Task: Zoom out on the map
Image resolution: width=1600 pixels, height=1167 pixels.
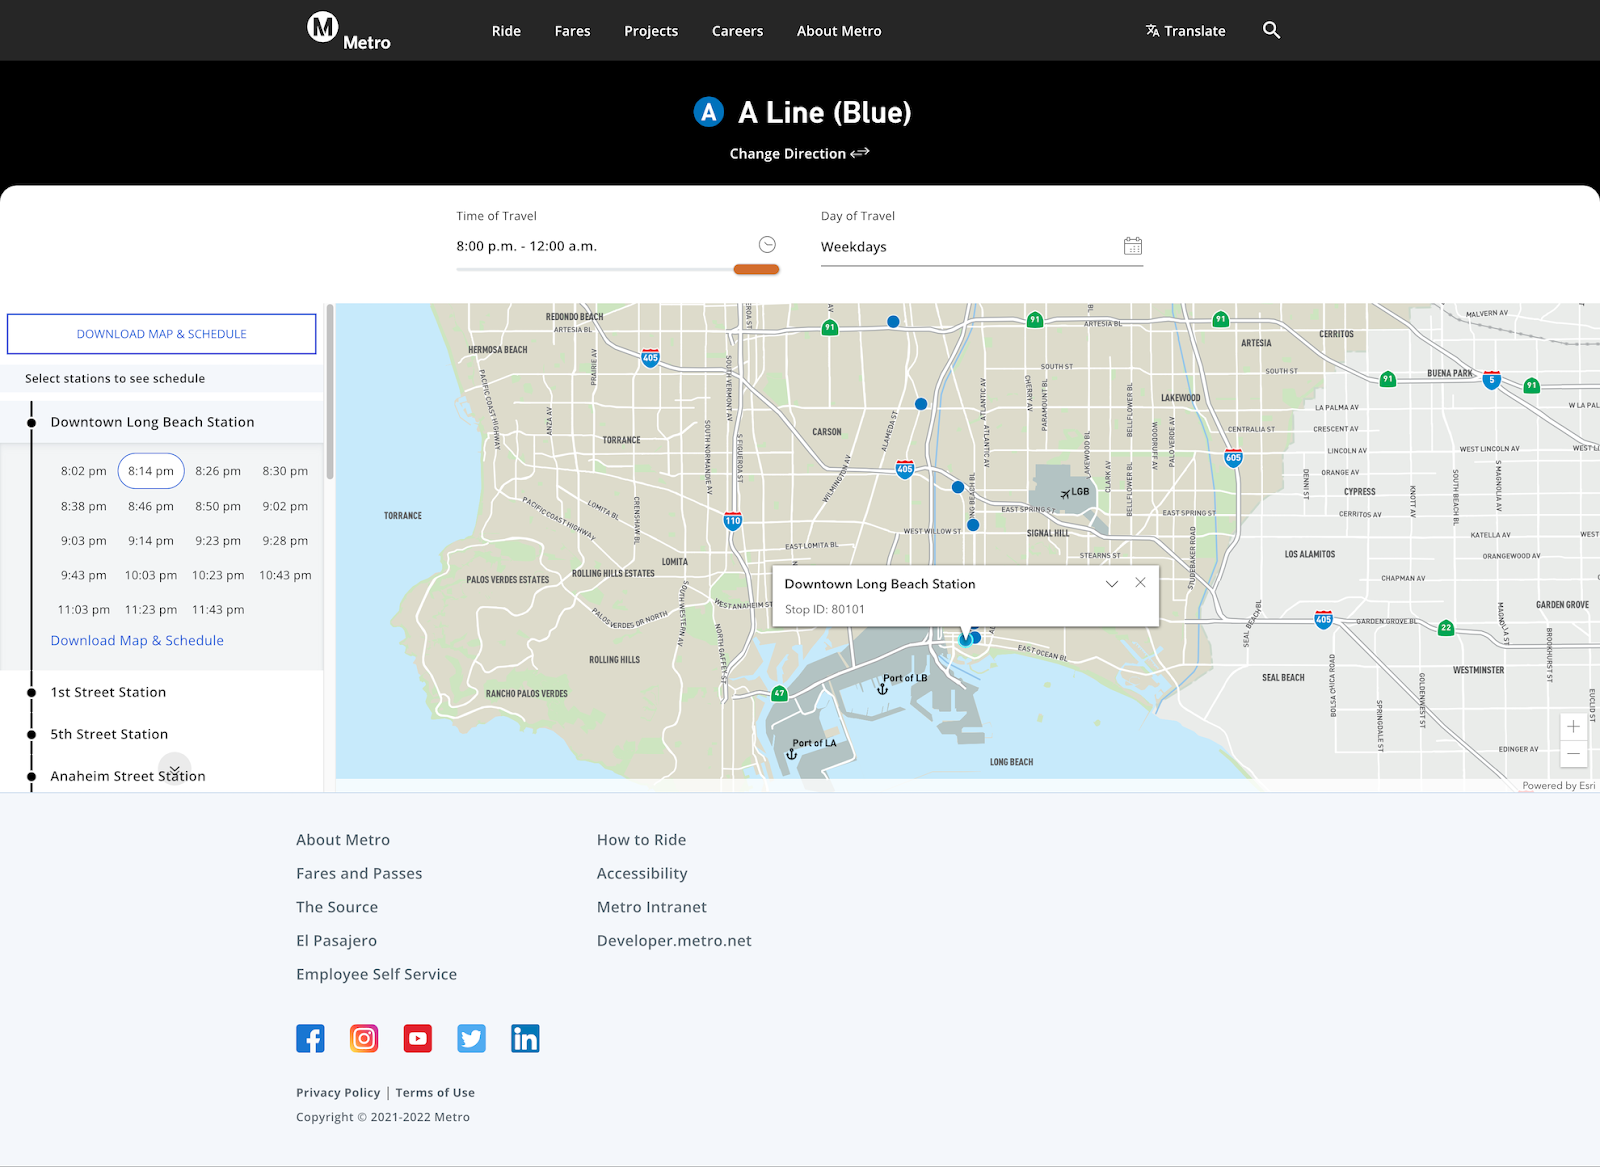Action: 1573,753
